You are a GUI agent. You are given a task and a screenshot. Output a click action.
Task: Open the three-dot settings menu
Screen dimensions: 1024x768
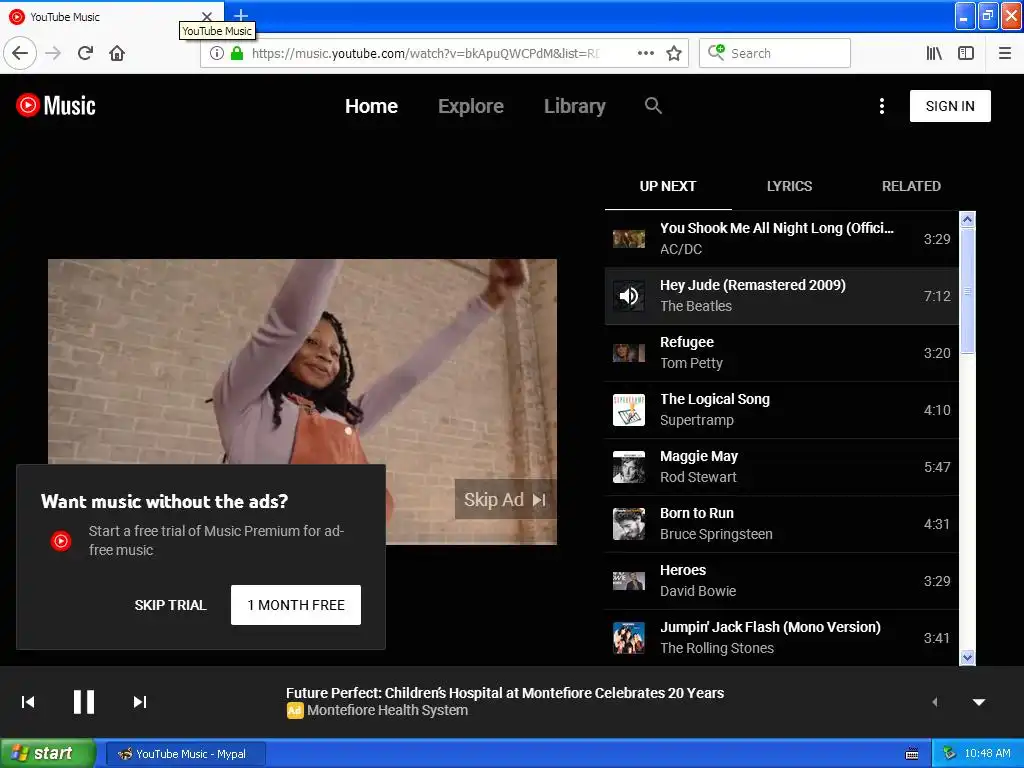[x=882, y=106]
